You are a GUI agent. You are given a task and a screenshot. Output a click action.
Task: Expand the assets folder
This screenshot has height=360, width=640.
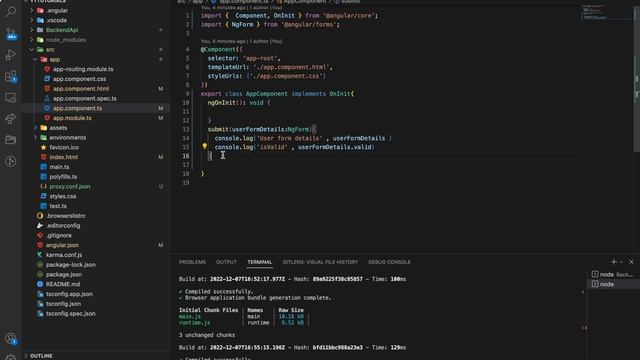36,128
